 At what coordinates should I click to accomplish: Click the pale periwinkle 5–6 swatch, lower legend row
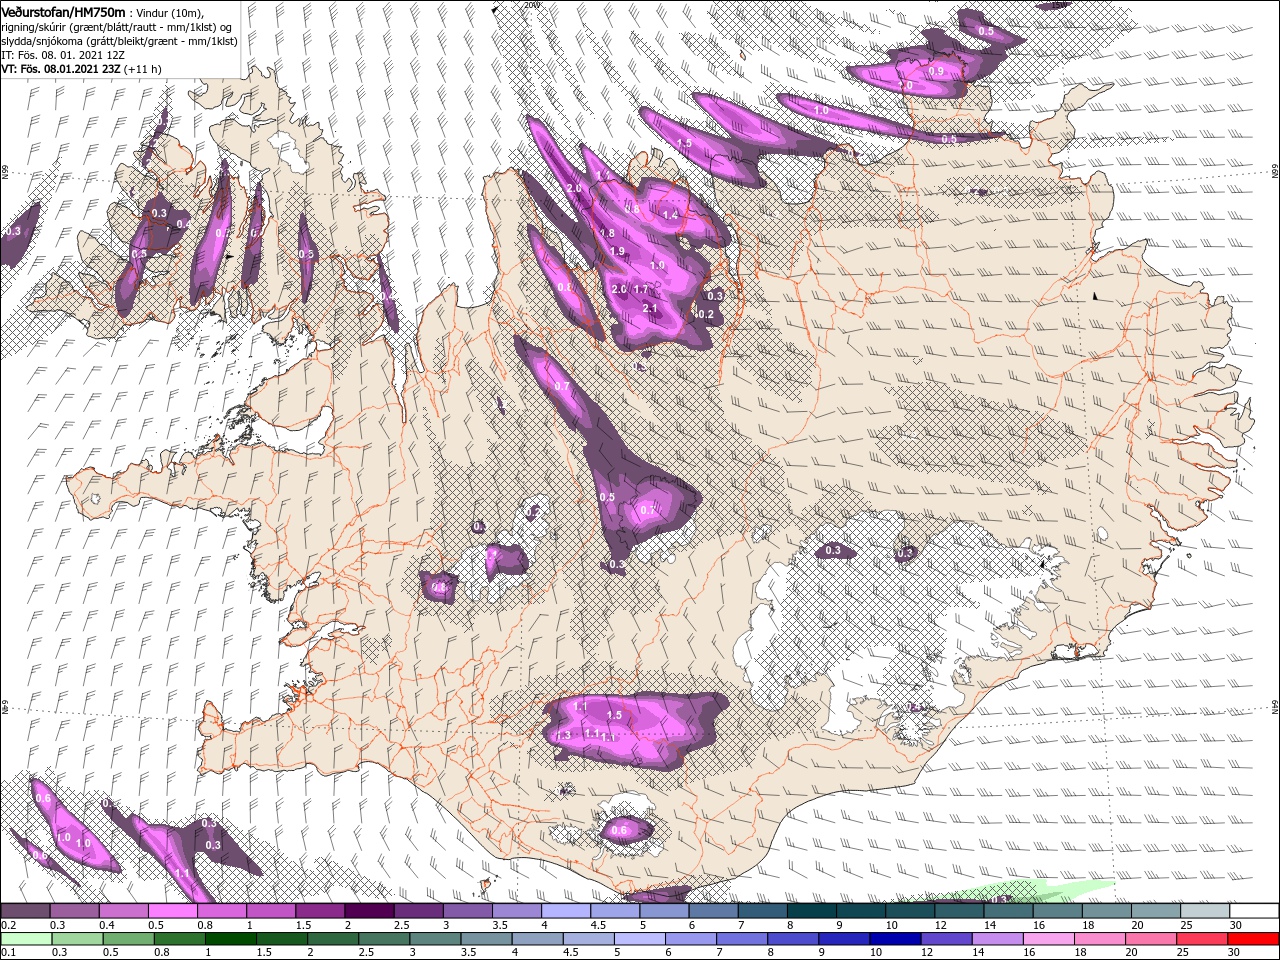[638, 938]
